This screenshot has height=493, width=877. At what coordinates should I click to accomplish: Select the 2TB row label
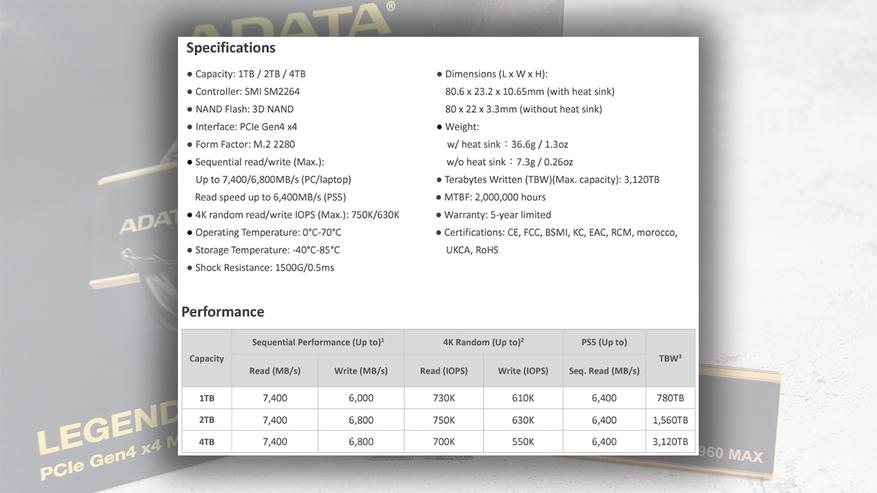(x=206, y=420)
